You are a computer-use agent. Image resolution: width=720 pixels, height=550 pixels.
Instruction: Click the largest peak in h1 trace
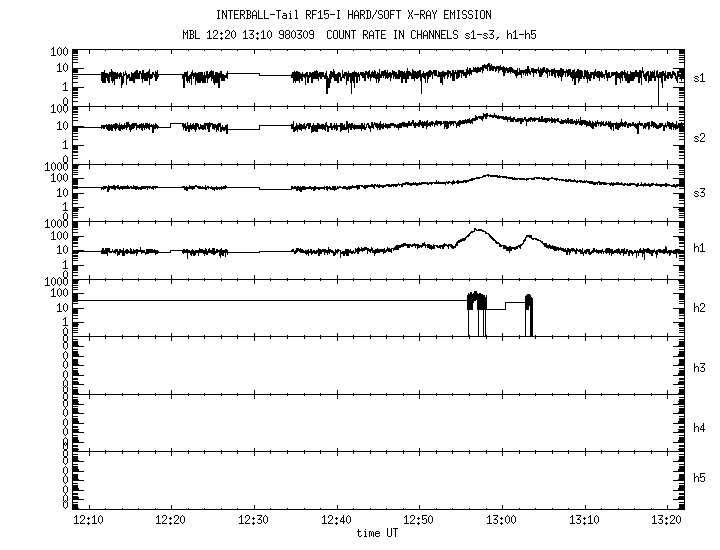tap(478, 231)
